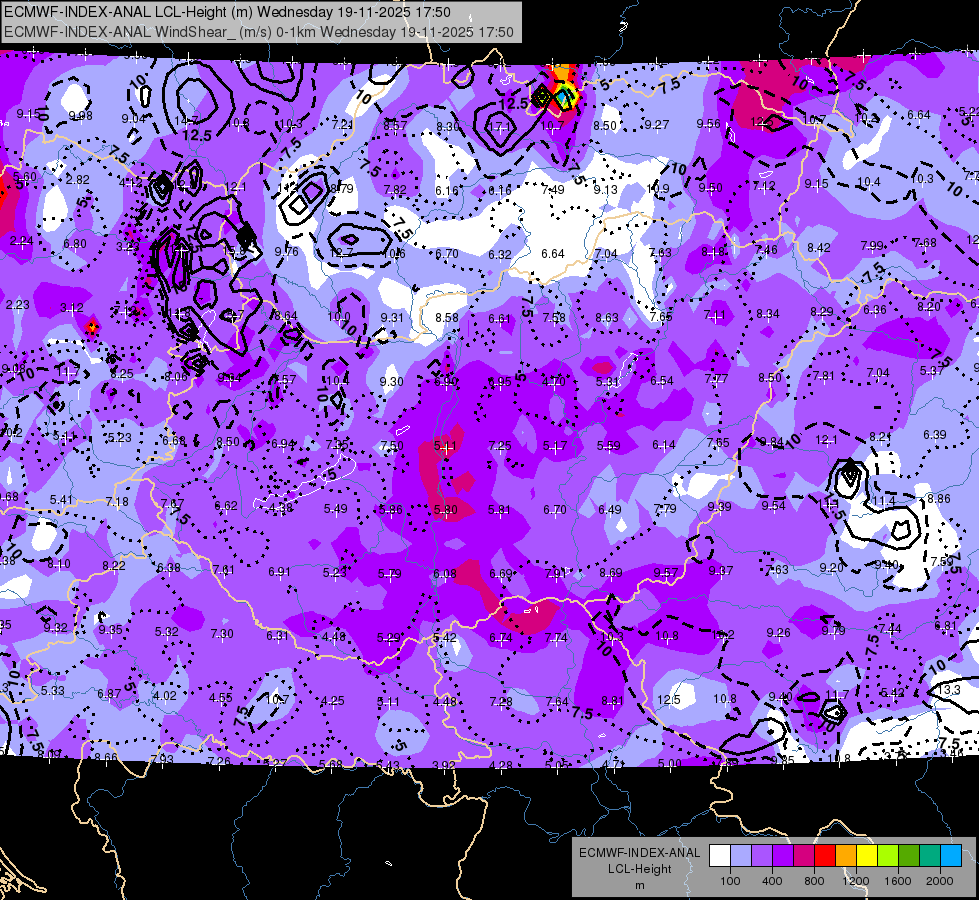The width and height of the screenshot is (979, 900).
Task: Click the '400' legend tick label
Action: click(x=772, y=881)
